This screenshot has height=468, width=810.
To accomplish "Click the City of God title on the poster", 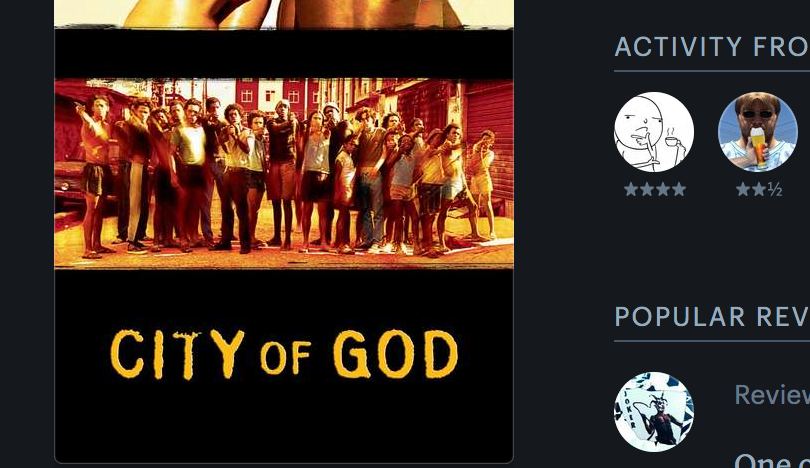I will (284, 354).
